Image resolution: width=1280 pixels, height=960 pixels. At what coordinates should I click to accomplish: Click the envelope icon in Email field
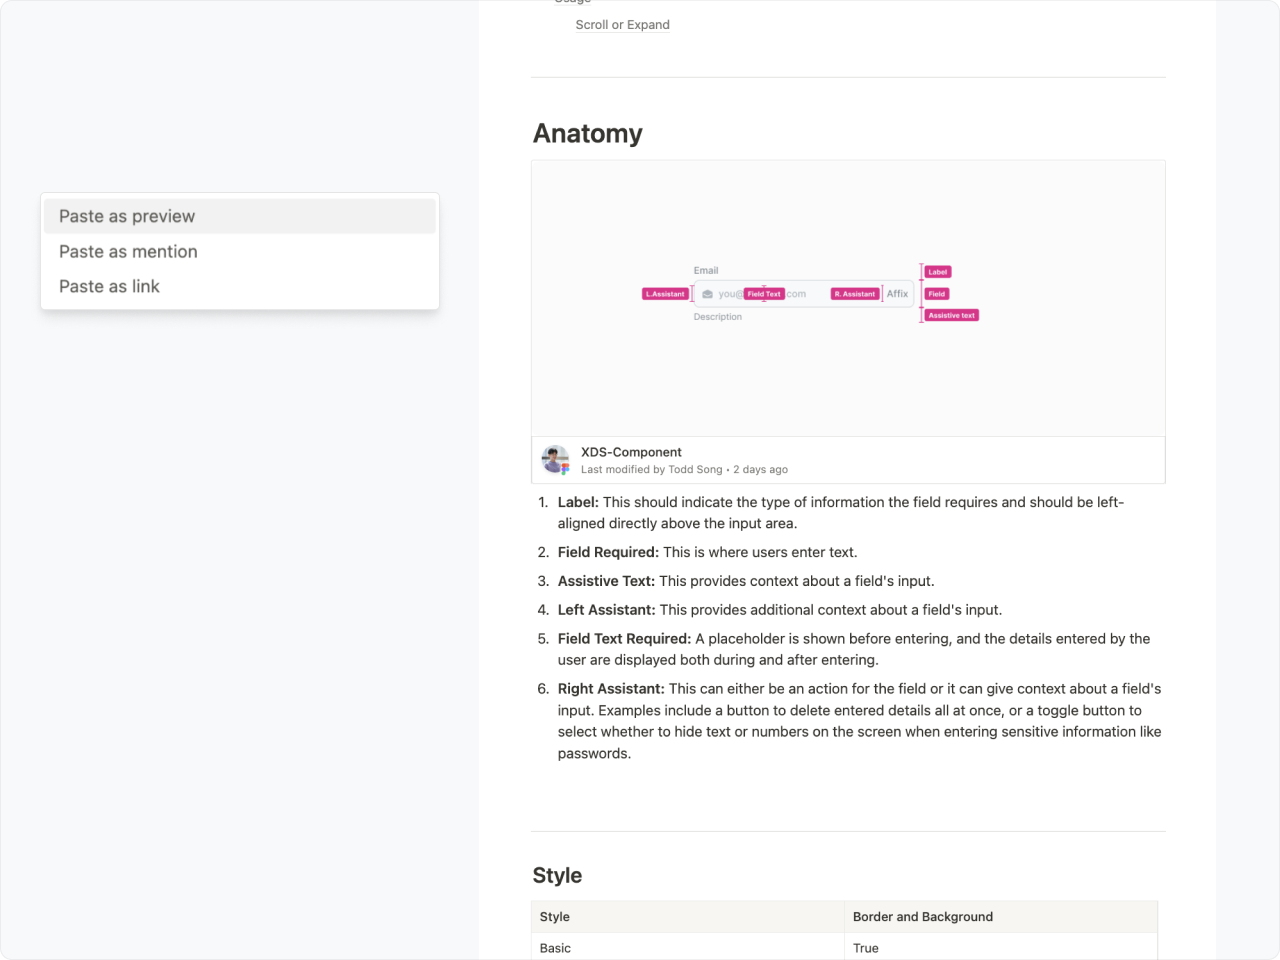tap(708, 294)
